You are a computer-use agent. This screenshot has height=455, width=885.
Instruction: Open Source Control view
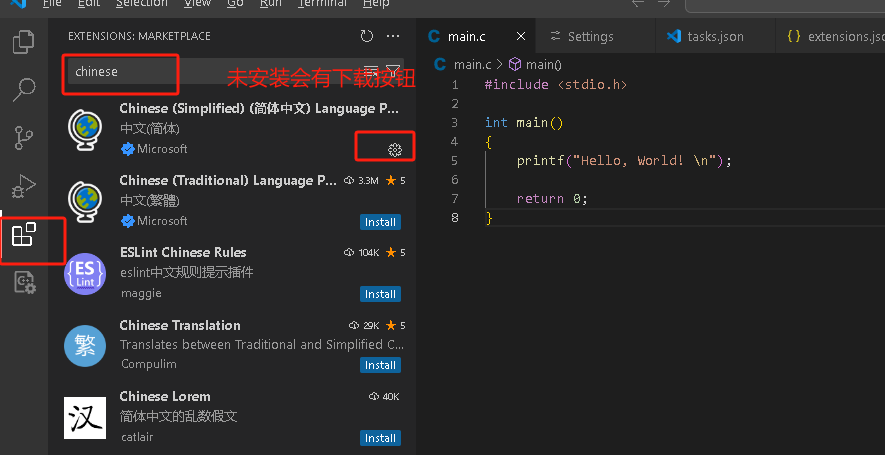click(x=24, y=138)
